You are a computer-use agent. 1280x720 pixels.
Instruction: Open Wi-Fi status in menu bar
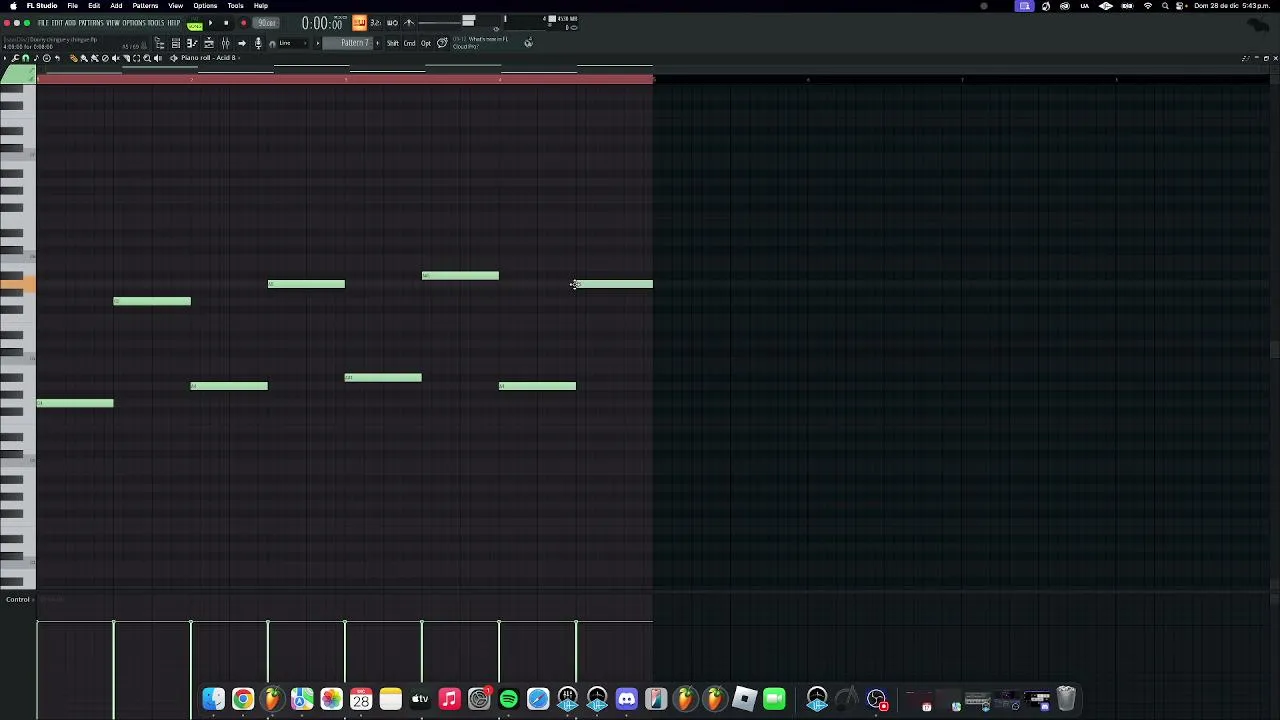pyautogui.click(x=1147, y=6)
